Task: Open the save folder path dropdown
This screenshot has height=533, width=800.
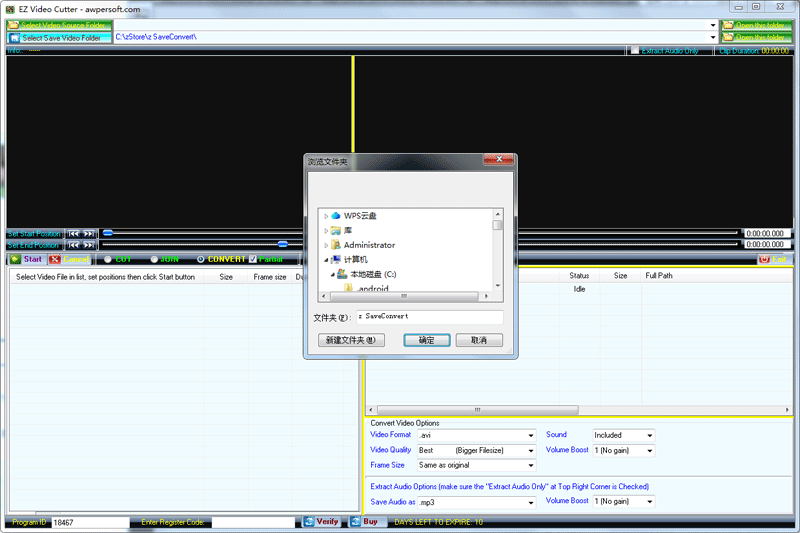Action: (713, 37)
